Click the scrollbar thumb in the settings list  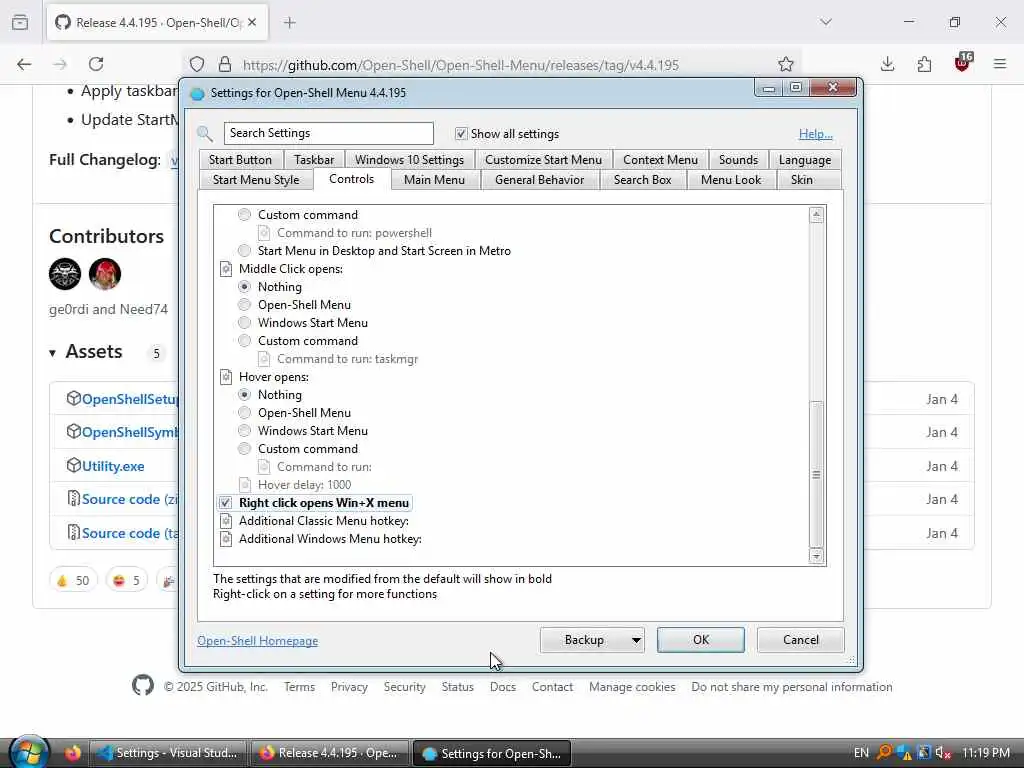tap(816, 474)
